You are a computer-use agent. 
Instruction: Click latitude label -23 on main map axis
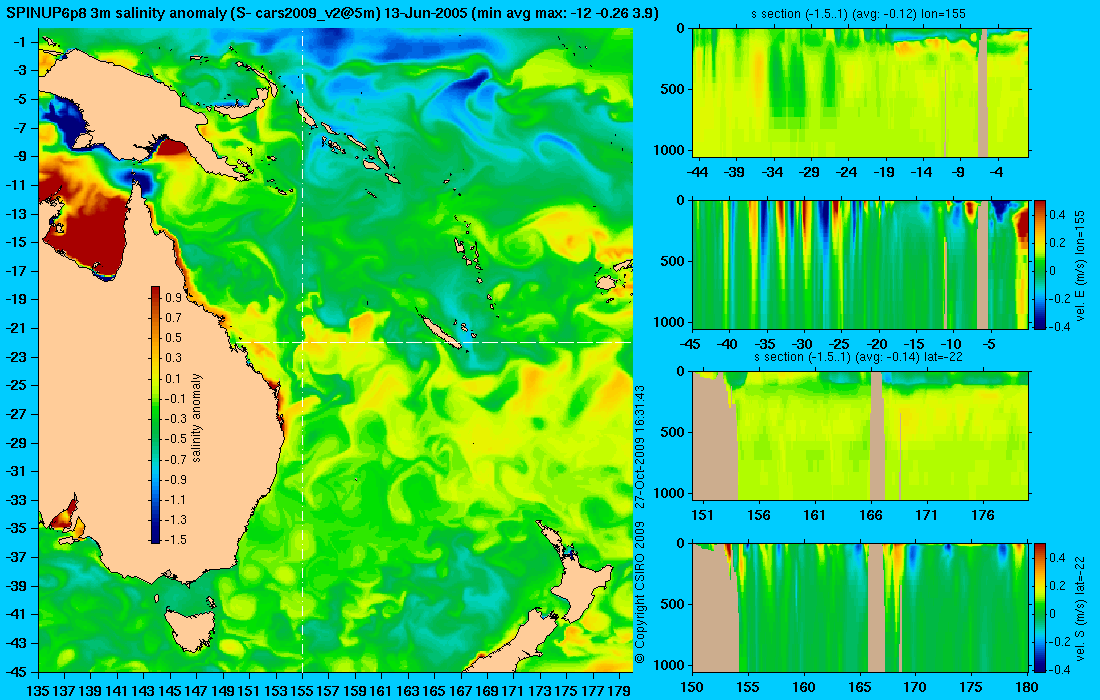click(x=15, y=356)
